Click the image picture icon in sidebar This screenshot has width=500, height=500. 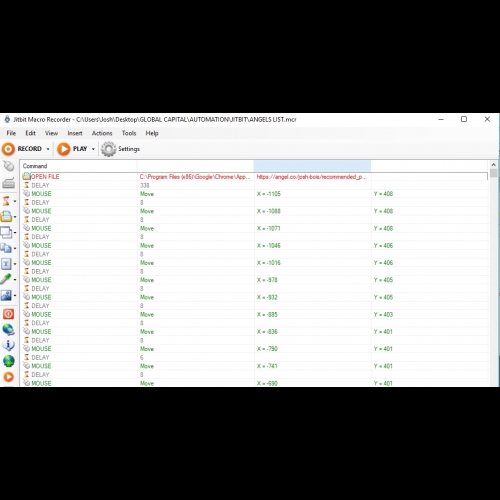[x=6, y=295]
